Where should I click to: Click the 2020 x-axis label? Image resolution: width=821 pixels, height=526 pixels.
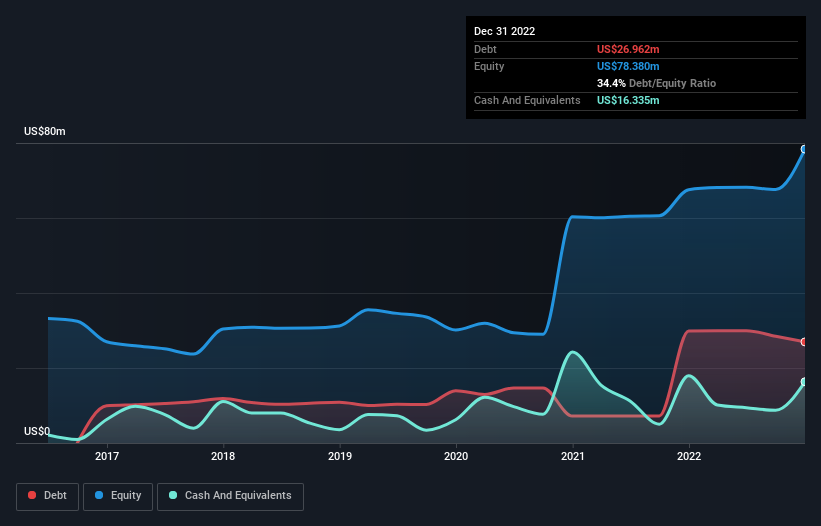pos(456,456)
